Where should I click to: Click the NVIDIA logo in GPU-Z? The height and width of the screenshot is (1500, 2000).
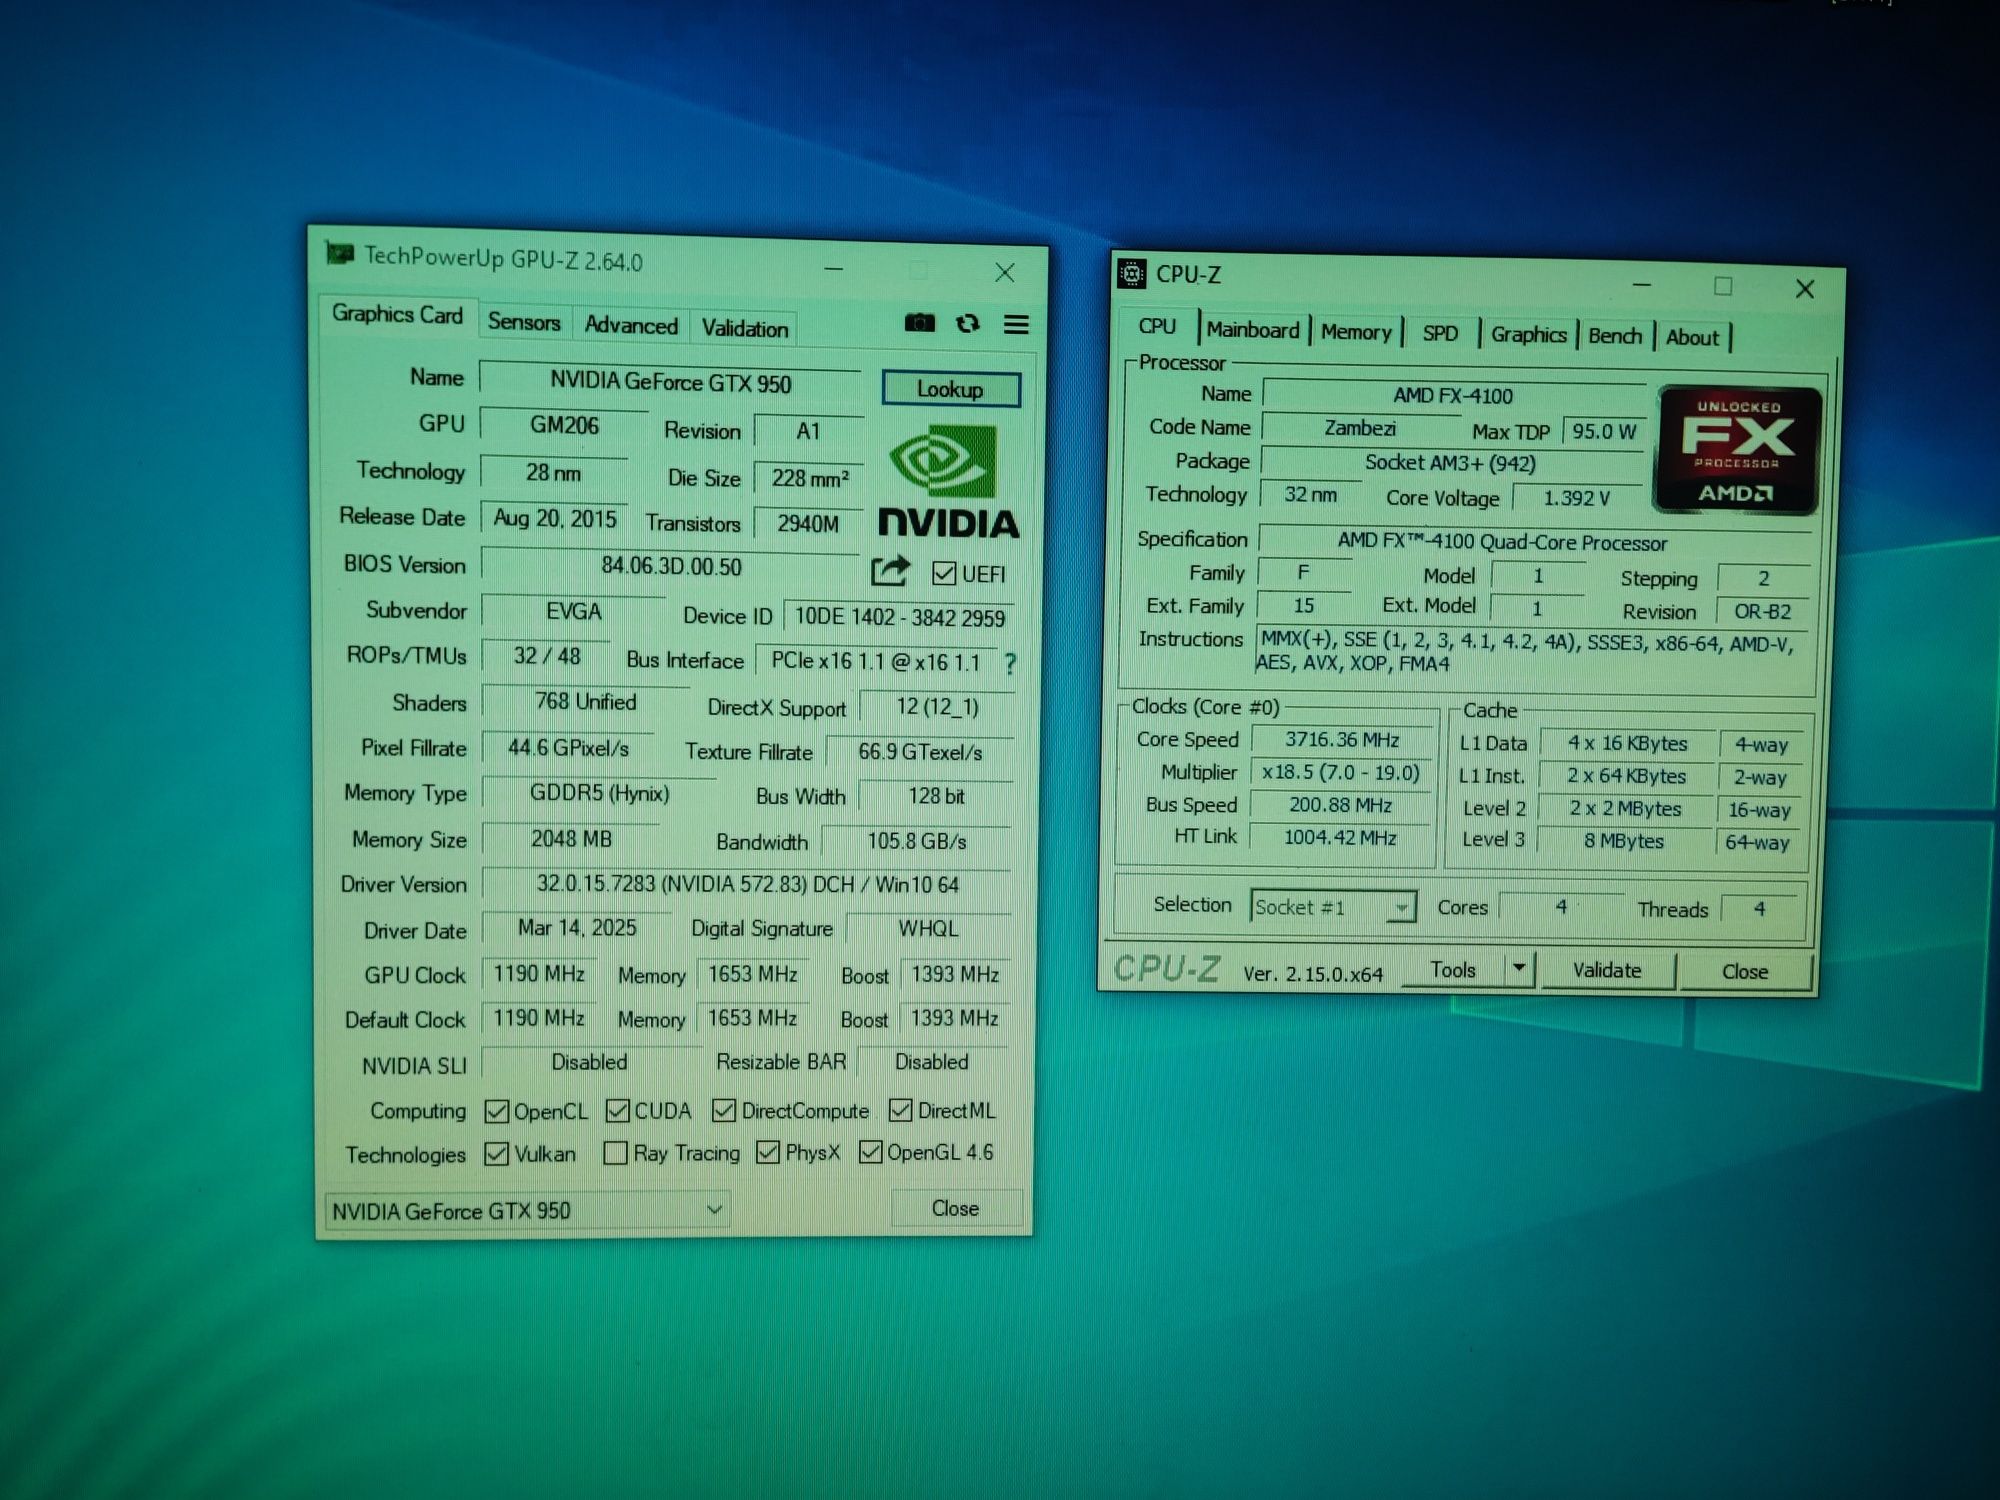coord(948,482)
